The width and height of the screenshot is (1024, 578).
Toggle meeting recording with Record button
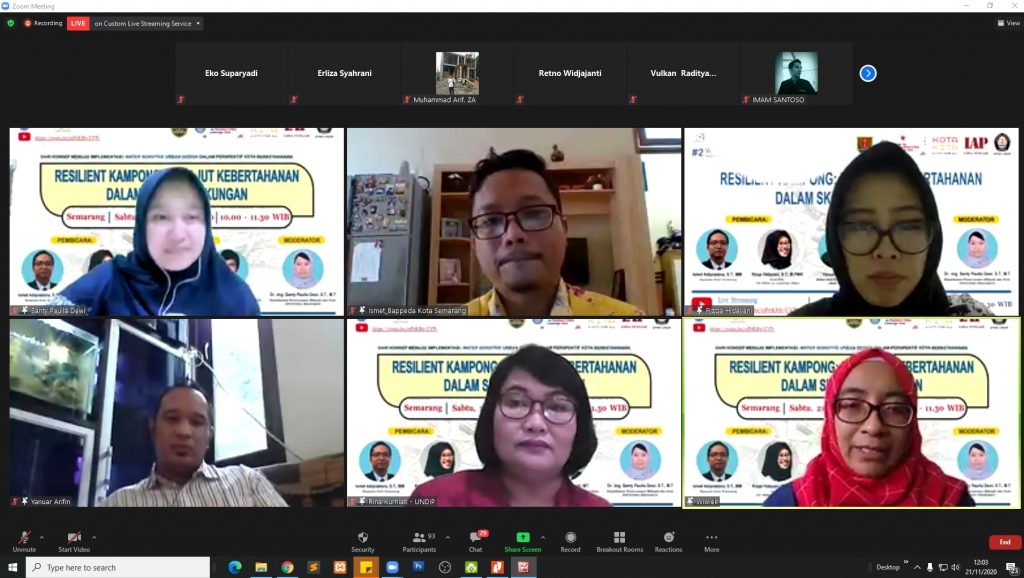tap(570, 540)
